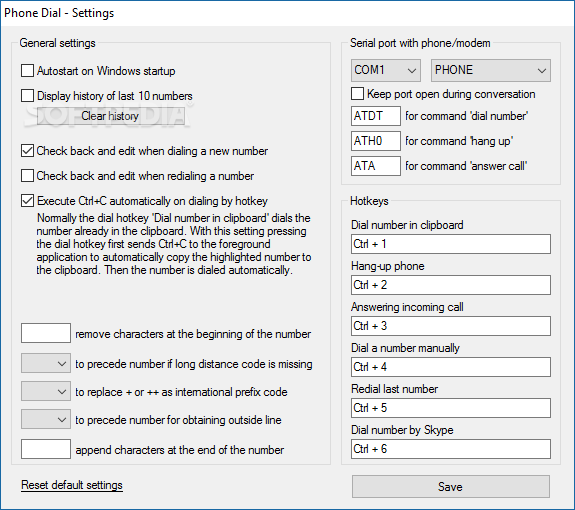Click the Save button
575x510 pixels.
(x=451, y=487)
